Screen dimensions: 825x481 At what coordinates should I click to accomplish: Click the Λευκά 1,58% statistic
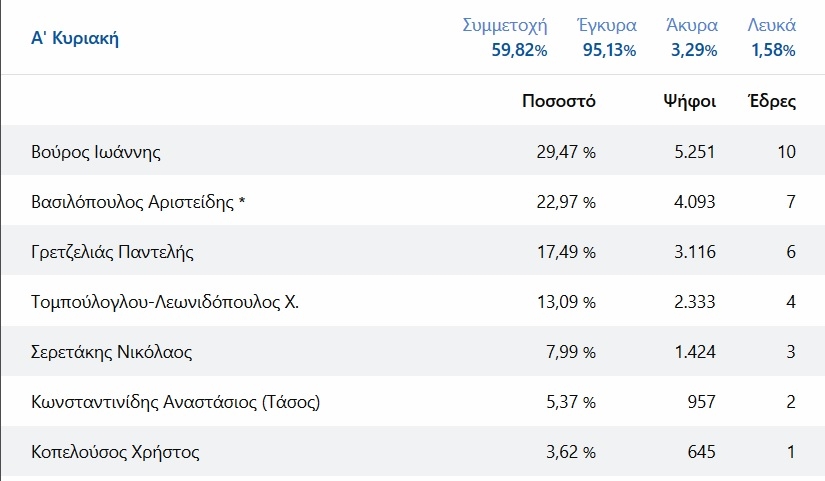[771, 37]
